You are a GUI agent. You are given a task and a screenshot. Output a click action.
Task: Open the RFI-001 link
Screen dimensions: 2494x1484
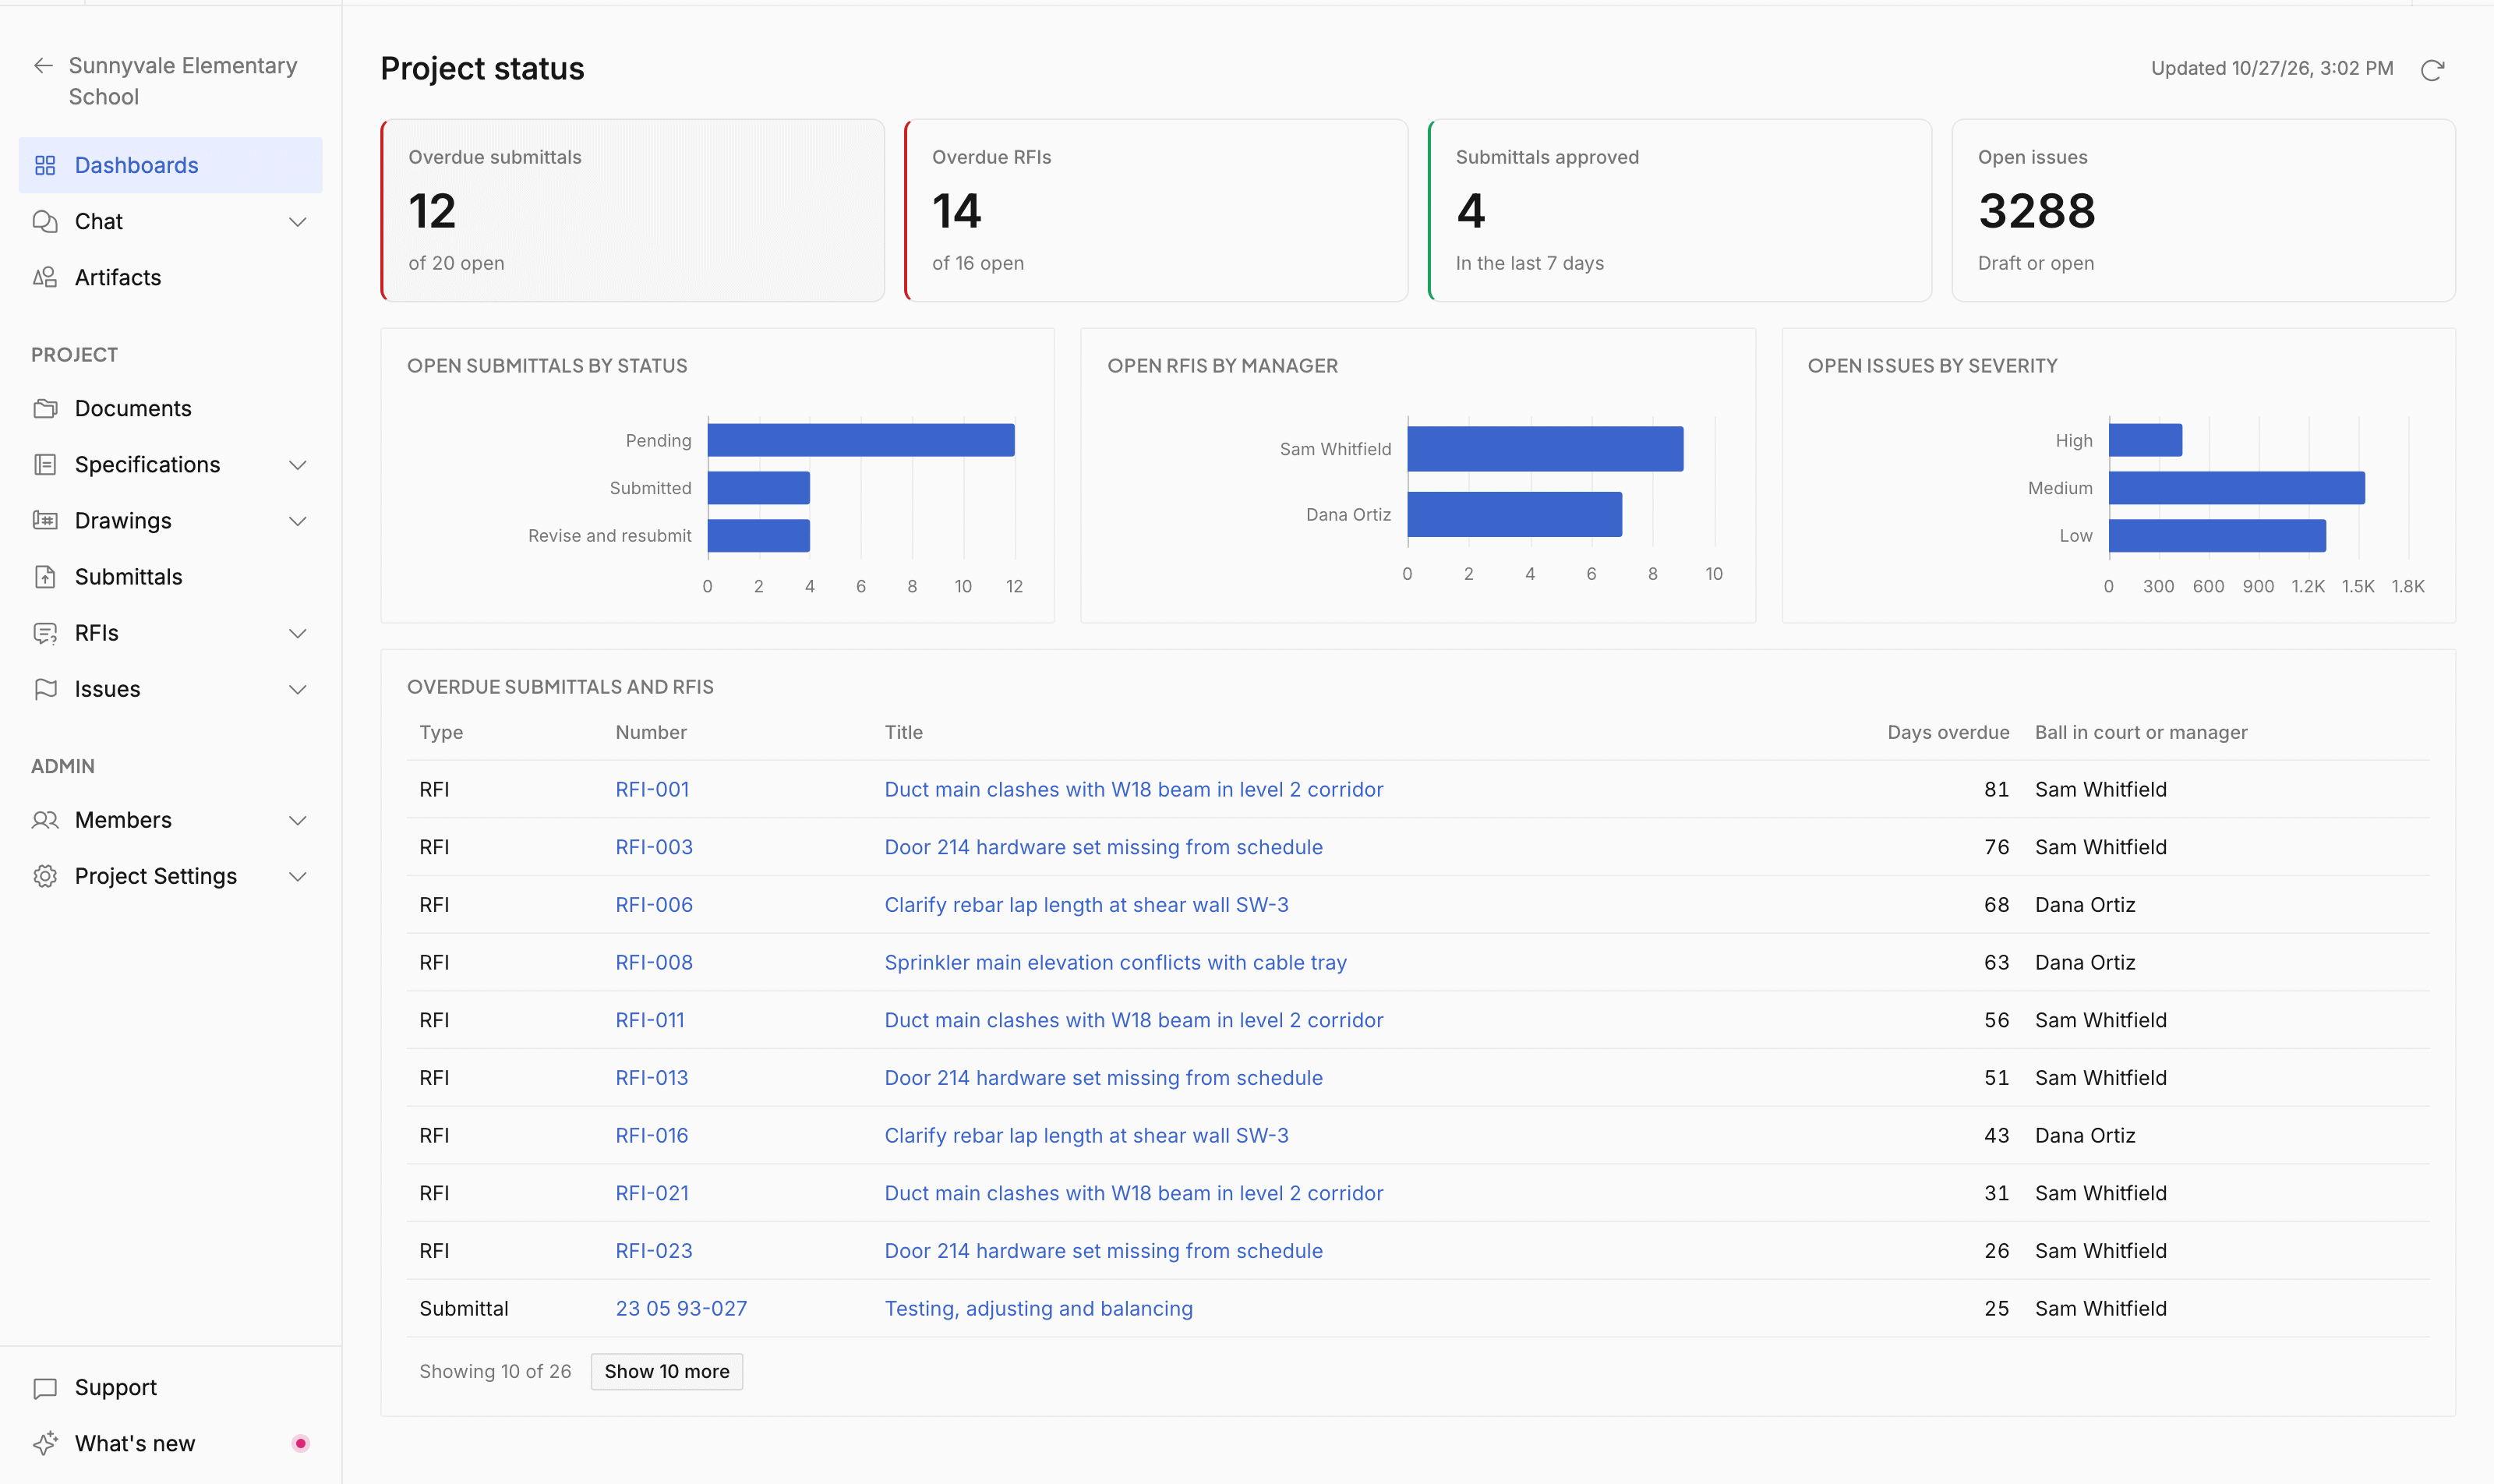pos(652,789)
